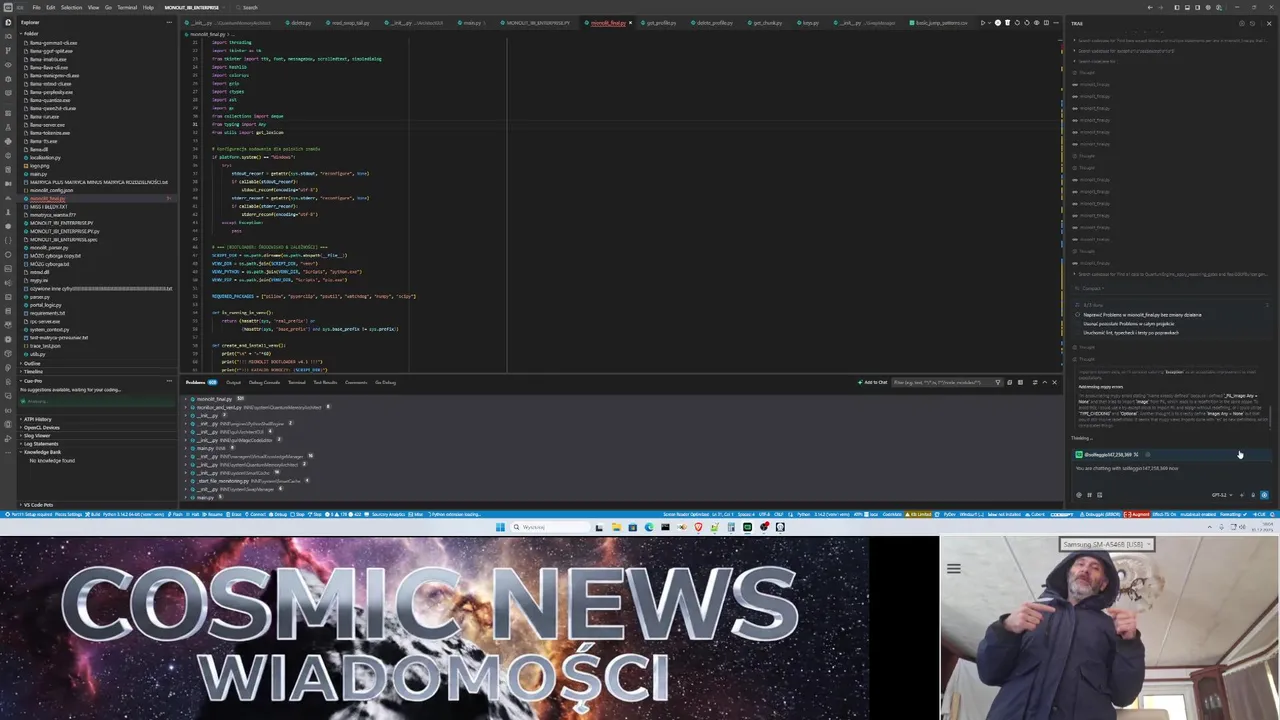Expand the Log Statements section
The image size is (1280, 720).
tap(40, 444)
